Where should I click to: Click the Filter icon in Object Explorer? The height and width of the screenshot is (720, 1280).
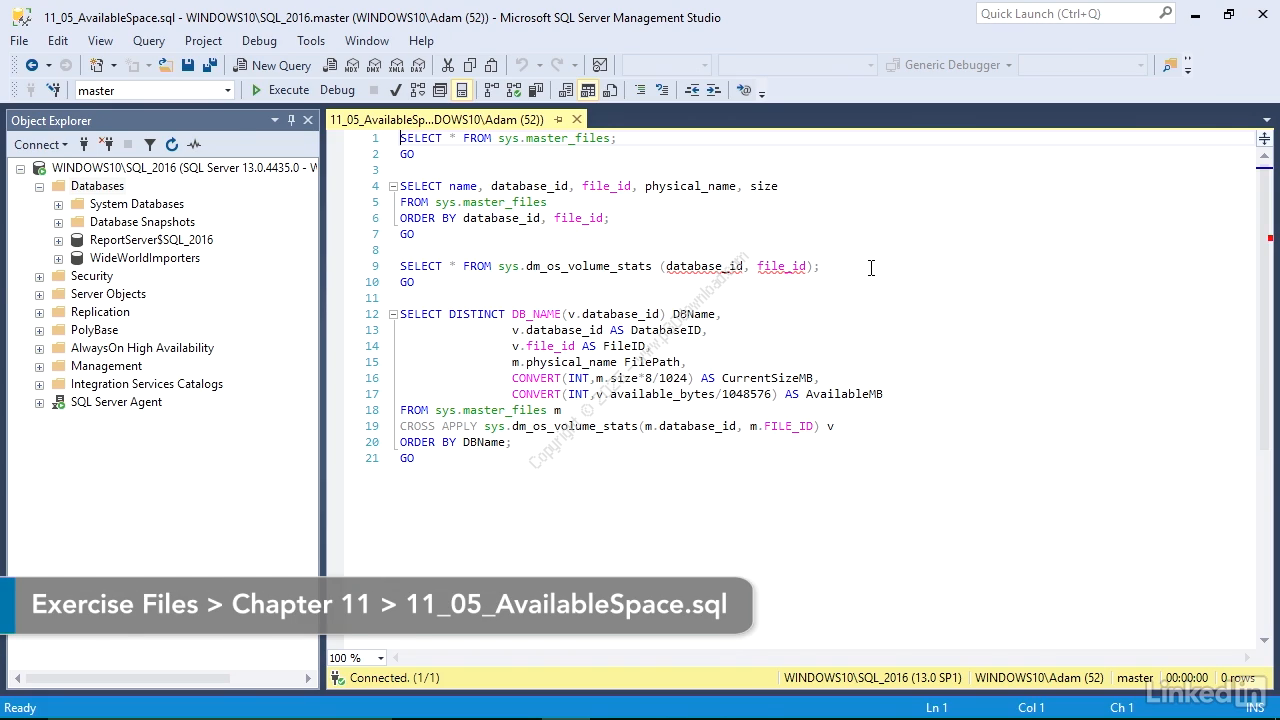click(x=150, y=144)
